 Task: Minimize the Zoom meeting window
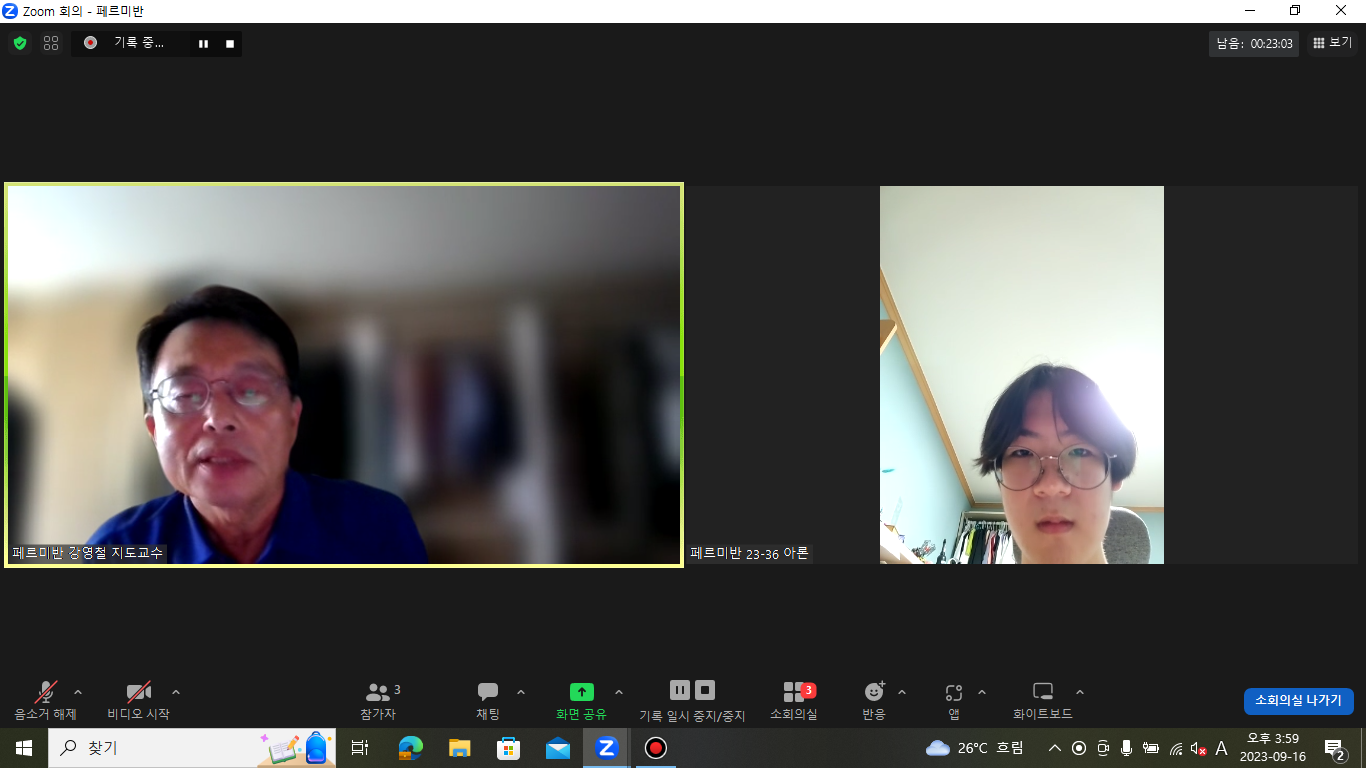click(1250, 11)
